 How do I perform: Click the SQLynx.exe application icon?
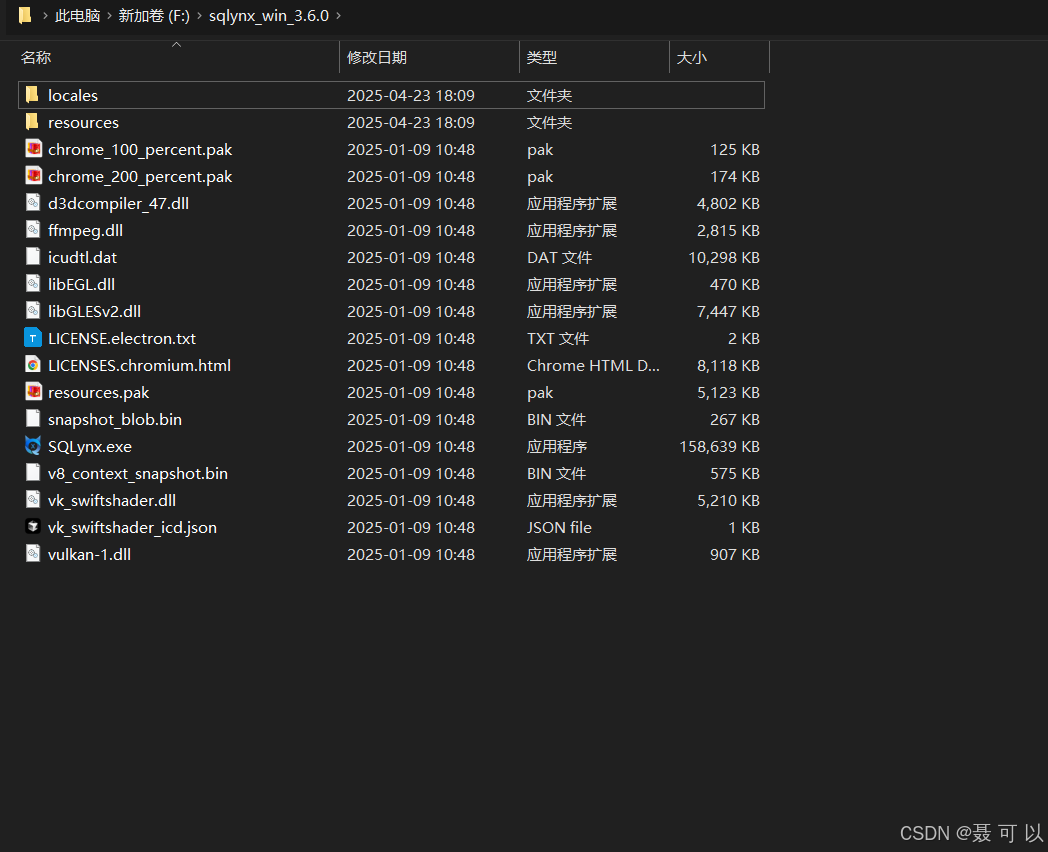(x=33, y=446)
